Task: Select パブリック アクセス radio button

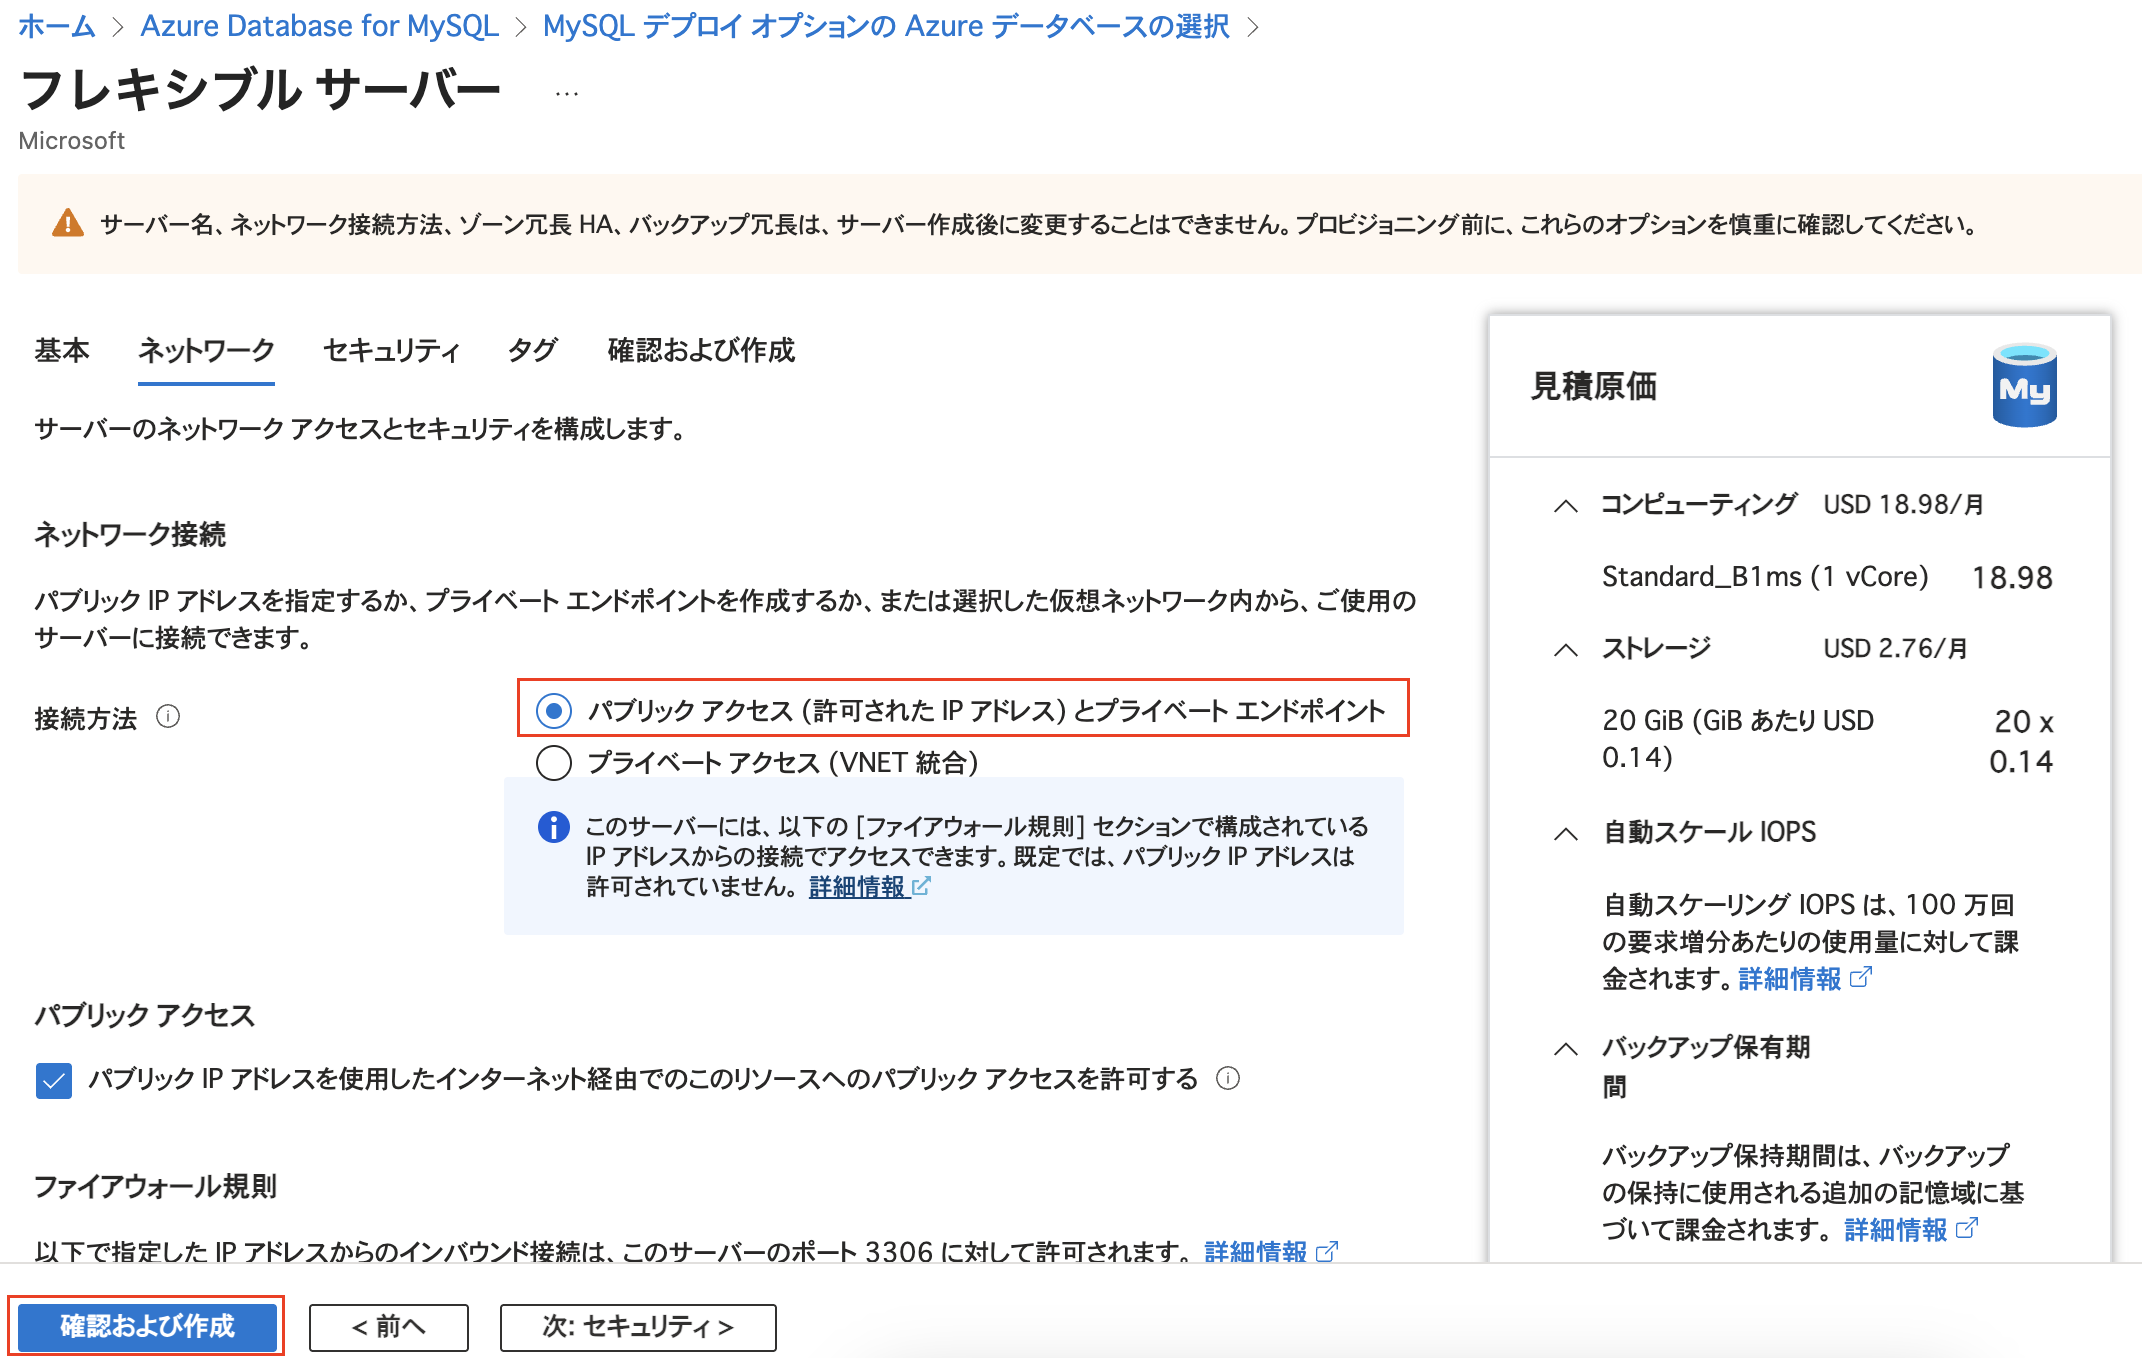Action: pyautogui.click(x=554, y=710)
